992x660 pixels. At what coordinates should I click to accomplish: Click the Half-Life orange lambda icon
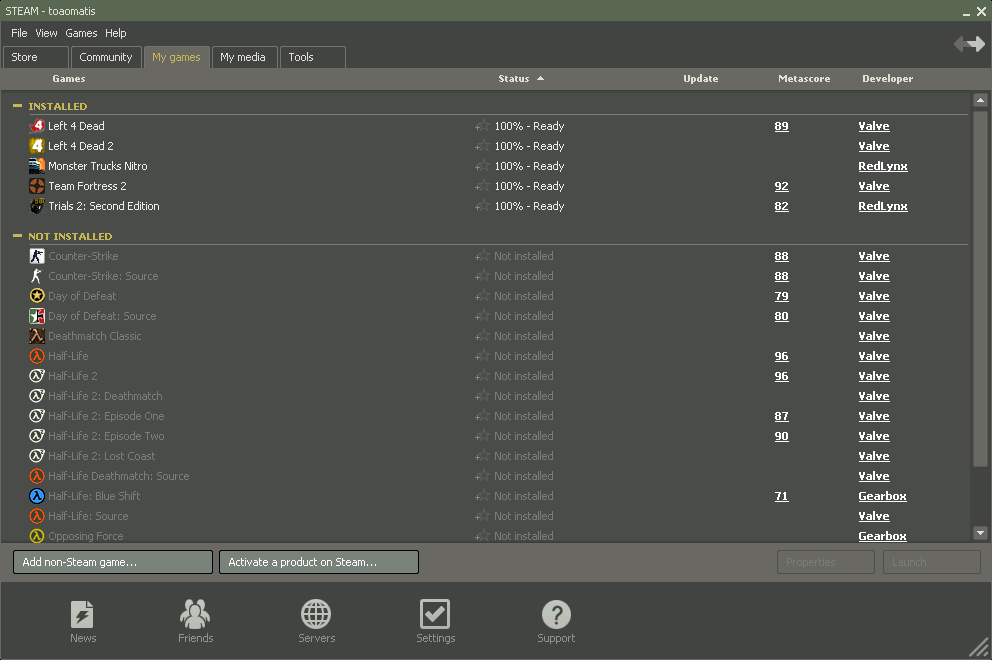coord(37,356)
